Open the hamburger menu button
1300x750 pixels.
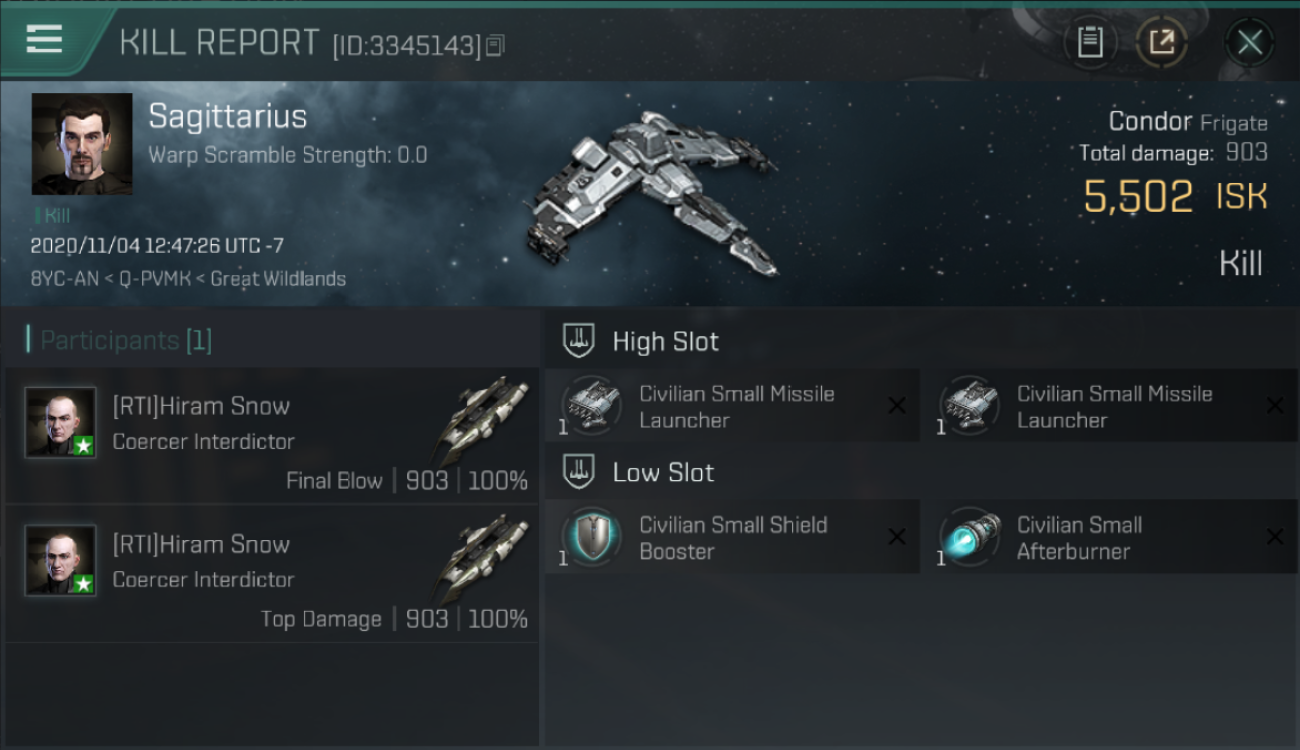pyautogui.click(x=44, y=40)
